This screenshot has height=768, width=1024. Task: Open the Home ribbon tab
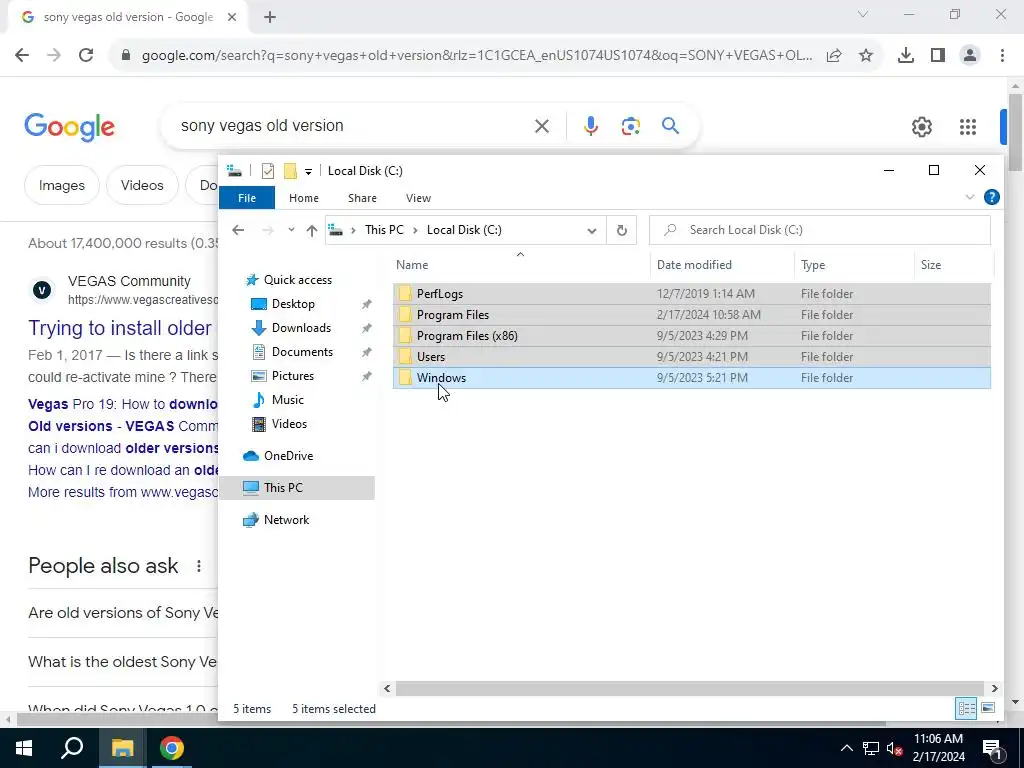304,198
